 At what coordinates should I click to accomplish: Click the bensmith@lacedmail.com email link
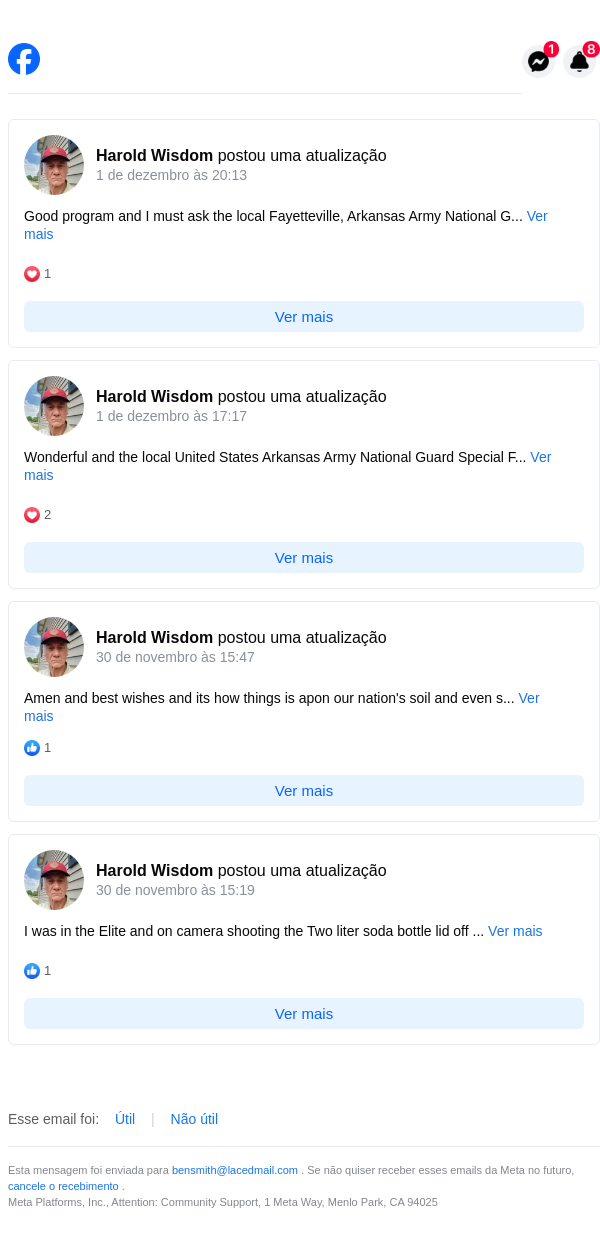[x=235, y=1170]
